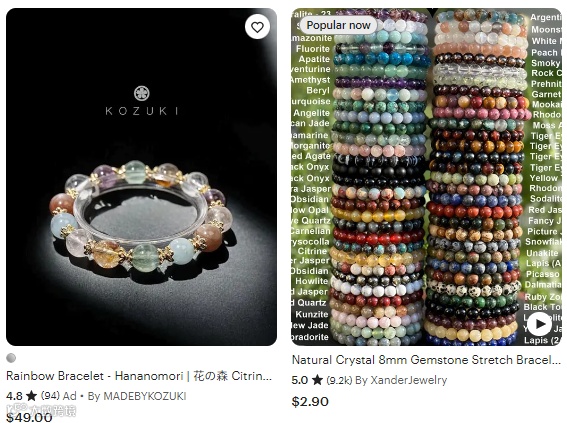
Task: Click the Kozuki flower emblem logo
Action: (142, 93)
